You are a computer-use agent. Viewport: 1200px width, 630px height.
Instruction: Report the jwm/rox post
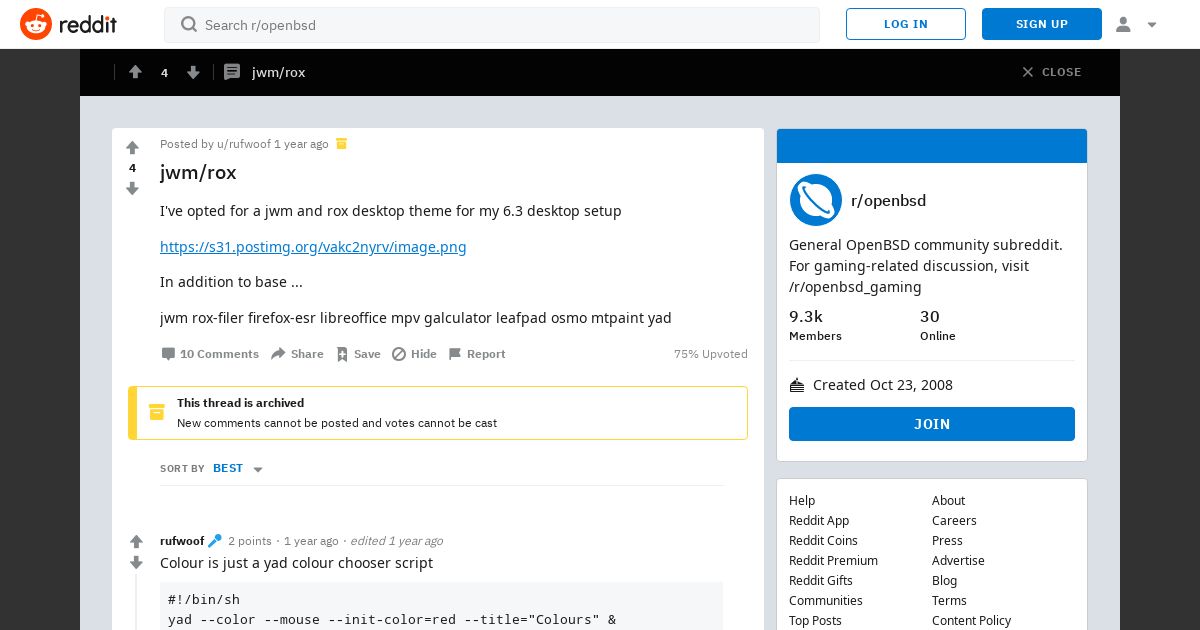477,354
